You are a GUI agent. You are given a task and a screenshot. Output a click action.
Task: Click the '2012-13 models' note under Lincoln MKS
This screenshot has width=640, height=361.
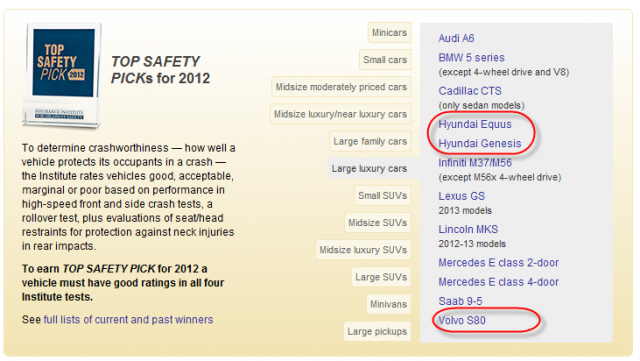[472, 244]
